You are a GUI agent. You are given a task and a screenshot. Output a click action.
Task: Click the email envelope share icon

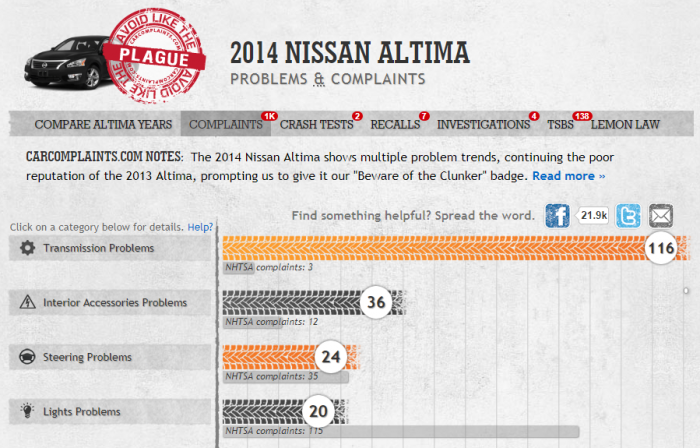click(661, 215)
